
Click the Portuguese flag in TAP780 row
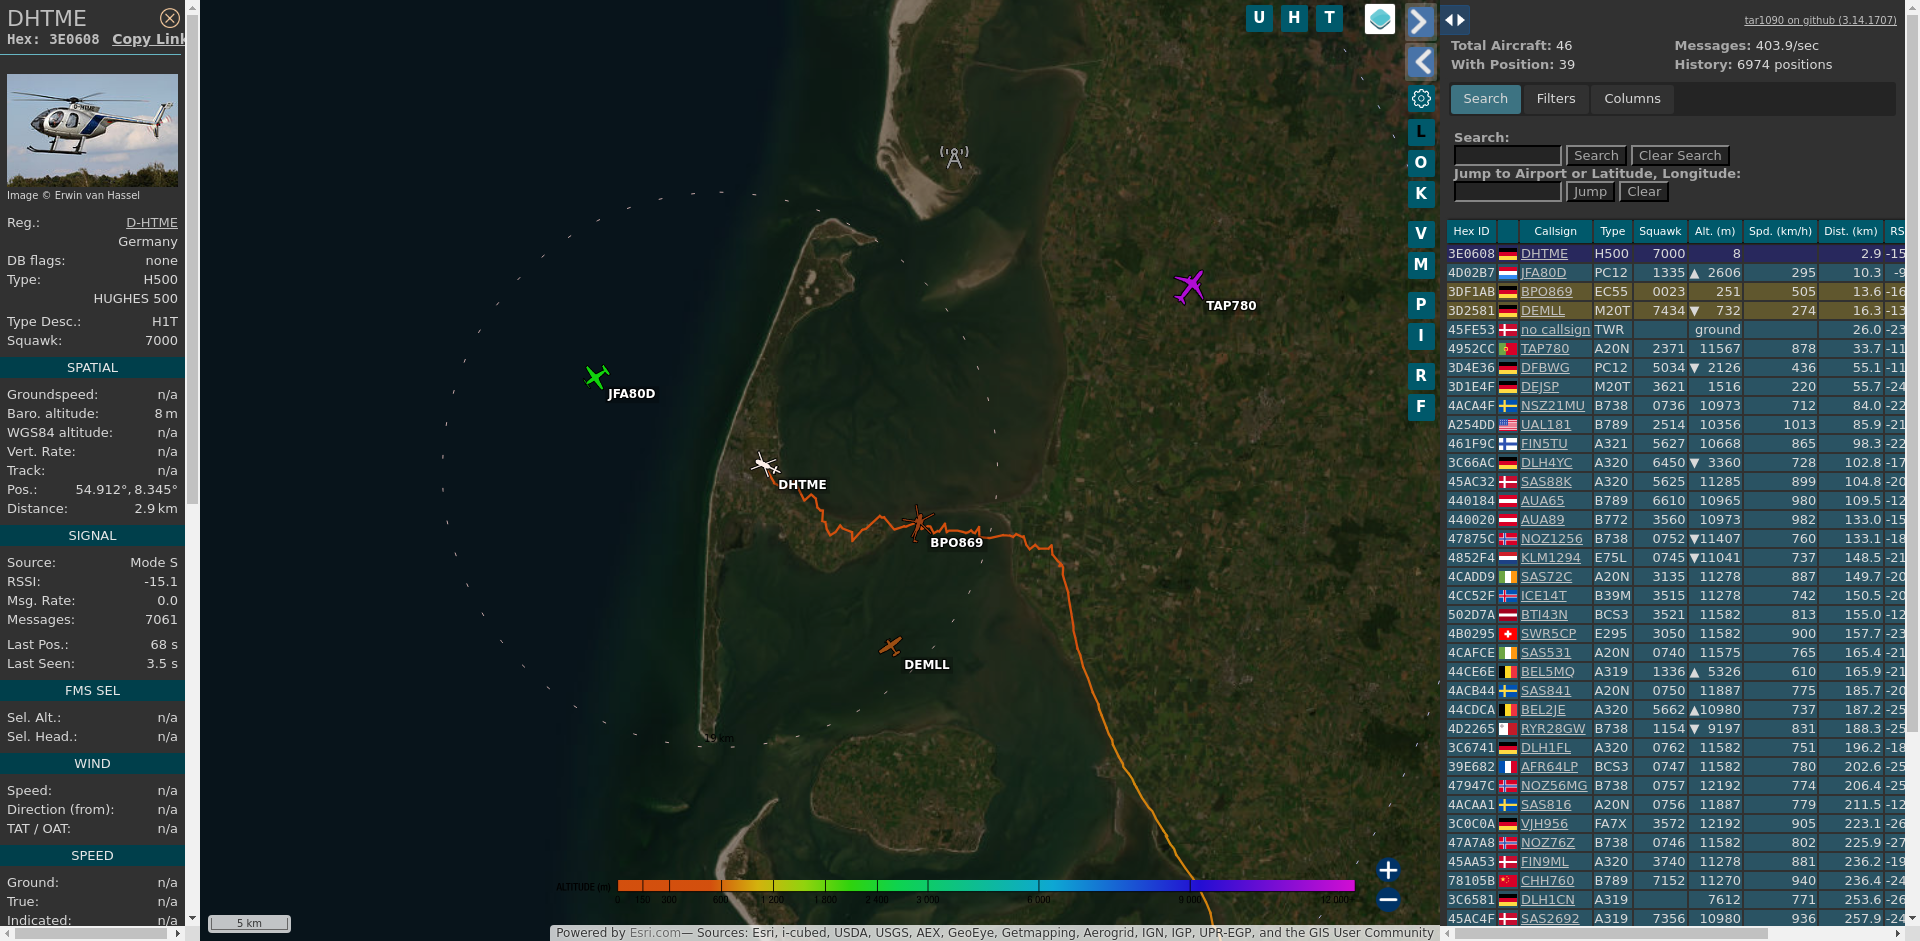click(1507, 349)
